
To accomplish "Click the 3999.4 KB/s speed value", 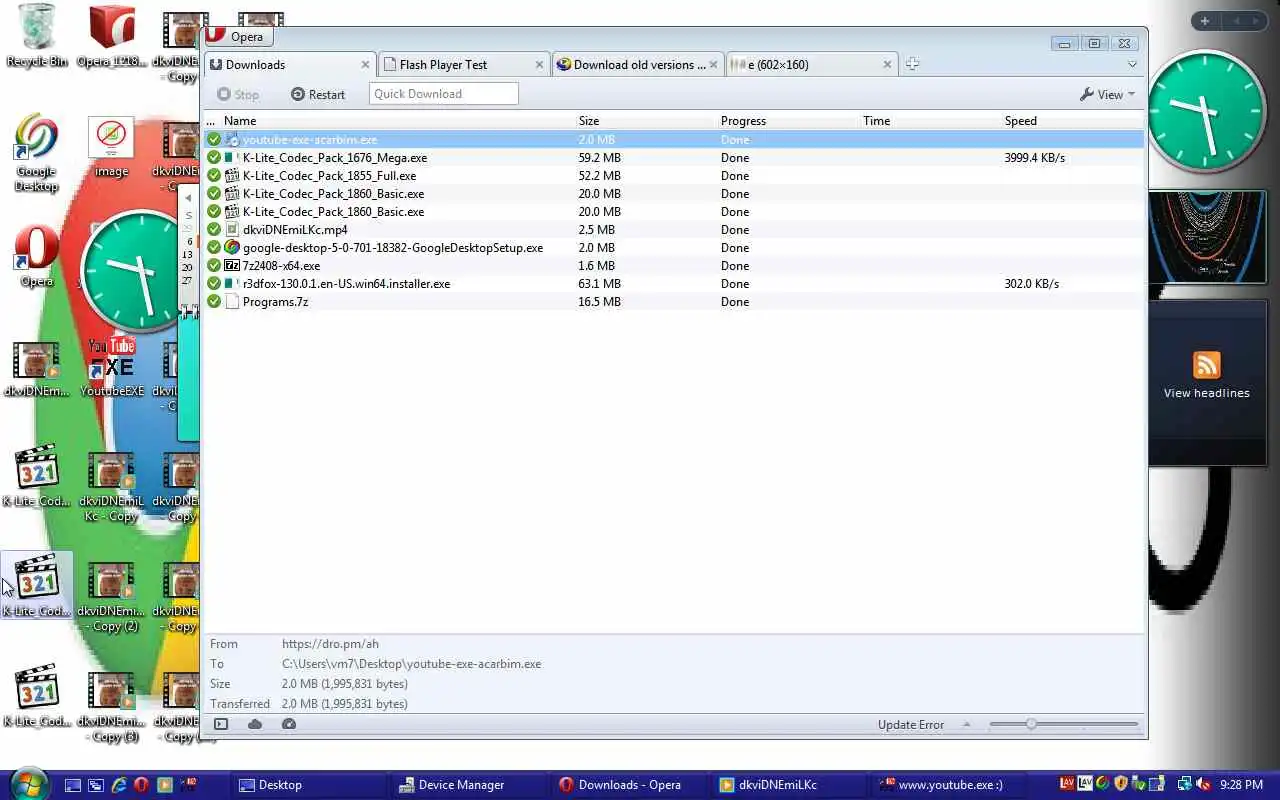I will pos(1035,158).
